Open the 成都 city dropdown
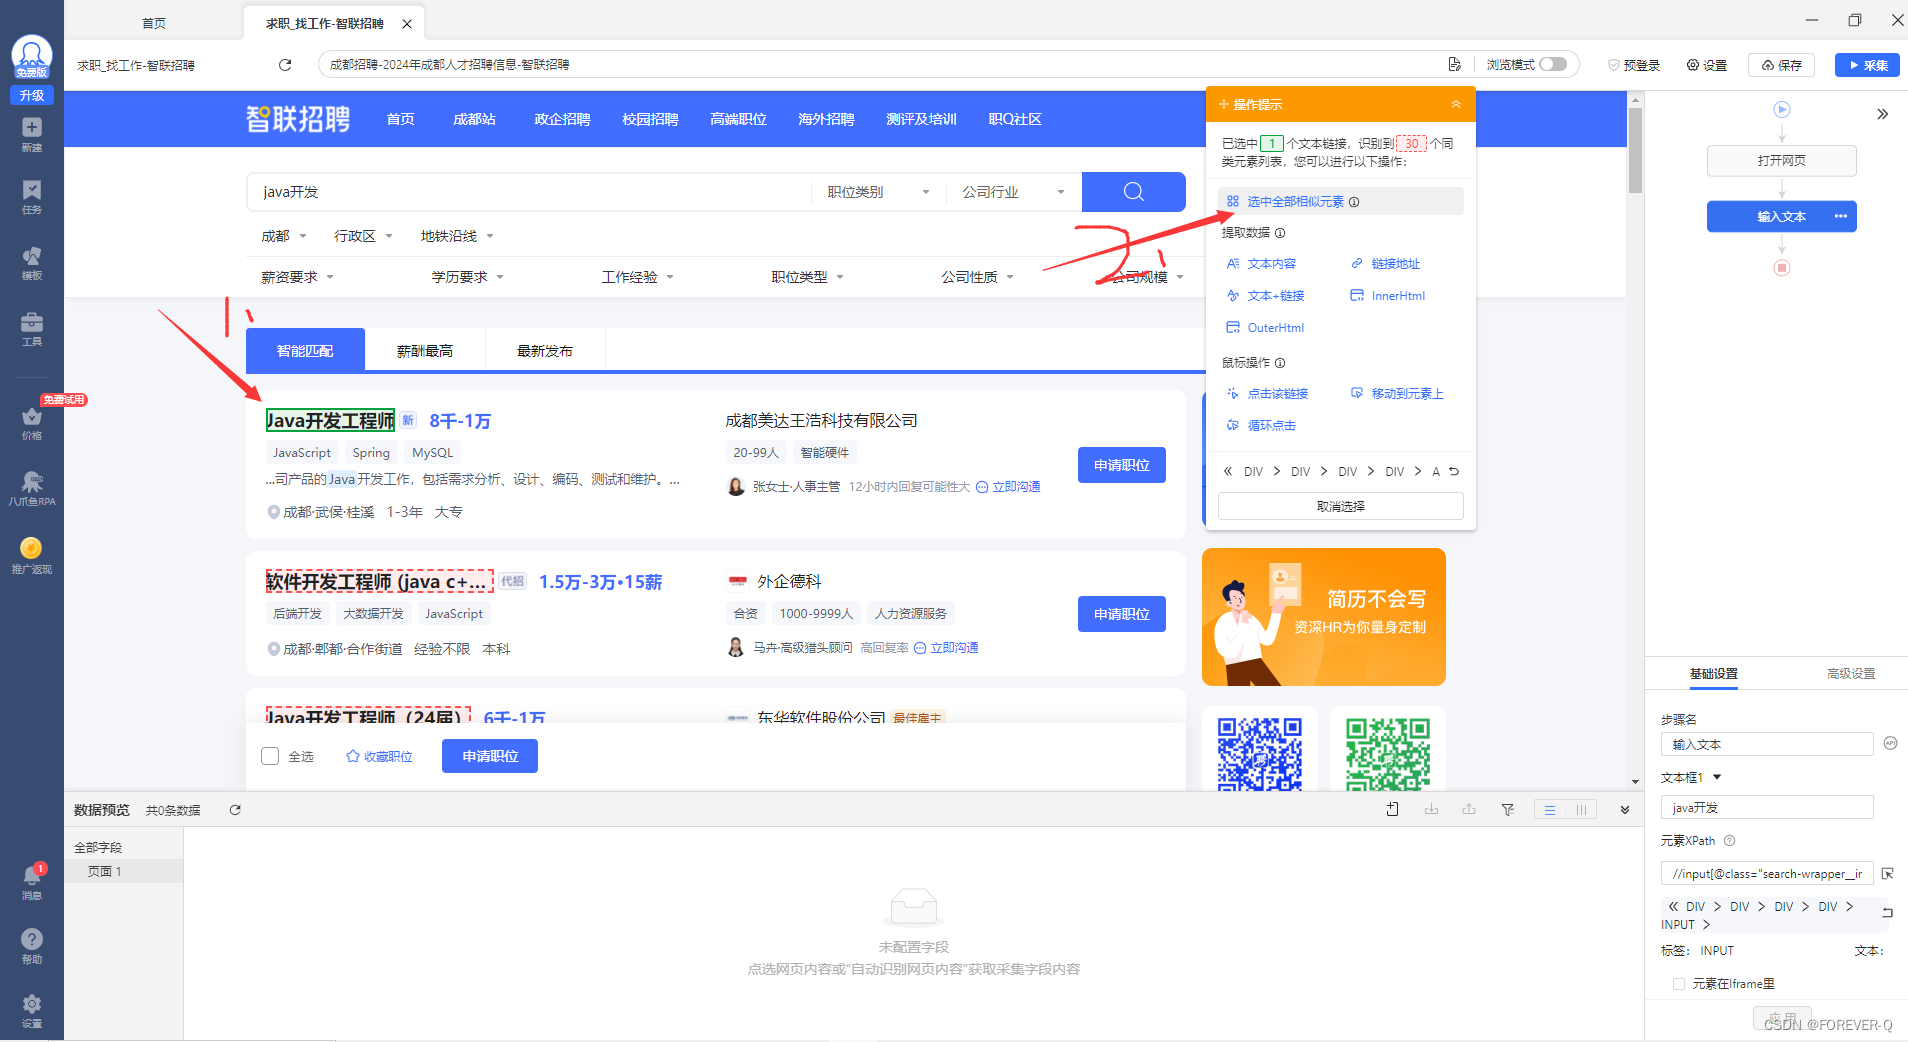 point(284,236)
